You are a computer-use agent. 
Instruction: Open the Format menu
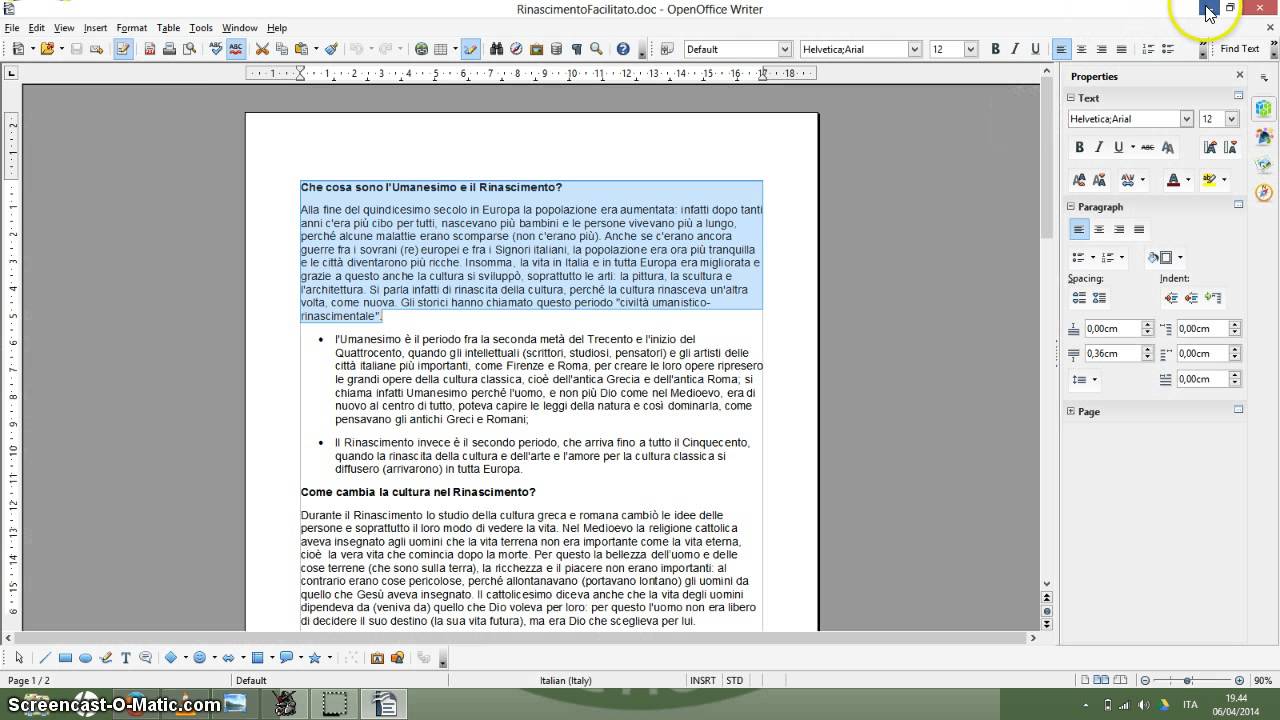[131, 28]
